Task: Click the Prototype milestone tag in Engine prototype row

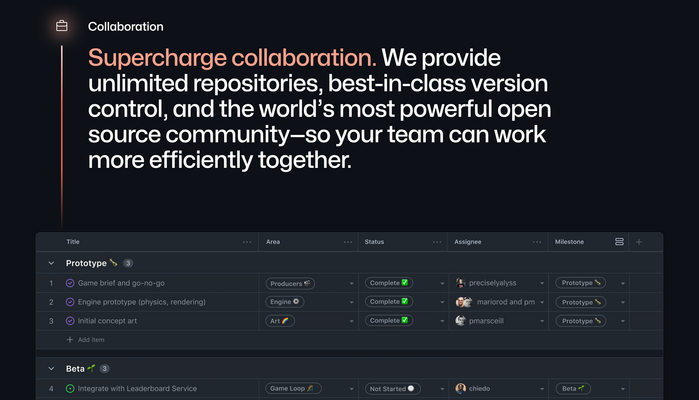Action: 581,302
